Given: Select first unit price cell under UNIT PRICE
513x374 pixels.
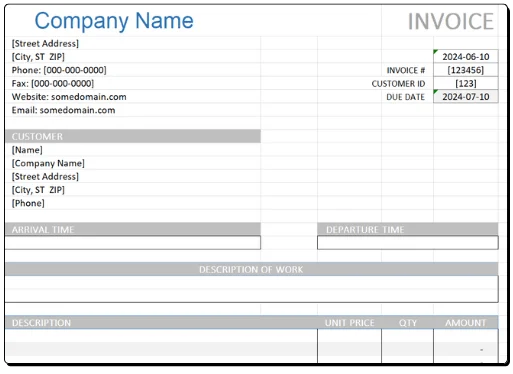Looking at the screenshot, I should point(349,336).
